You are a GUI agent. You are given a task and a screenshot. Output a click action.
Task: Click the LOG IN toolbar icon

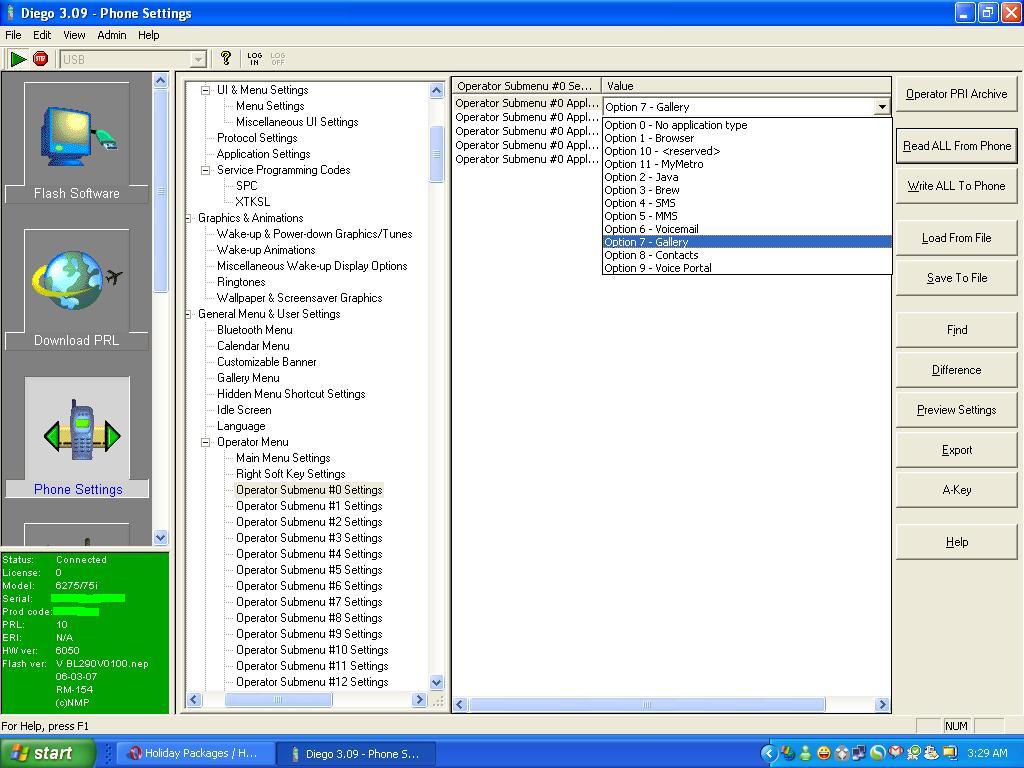(x=254, y=59)
